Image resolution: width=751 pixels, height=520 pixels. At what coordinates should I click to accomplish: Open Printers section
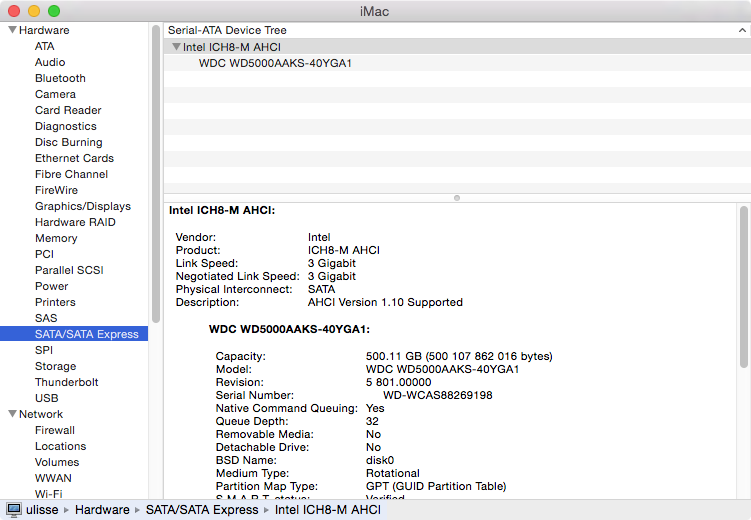tap(55, 302)
